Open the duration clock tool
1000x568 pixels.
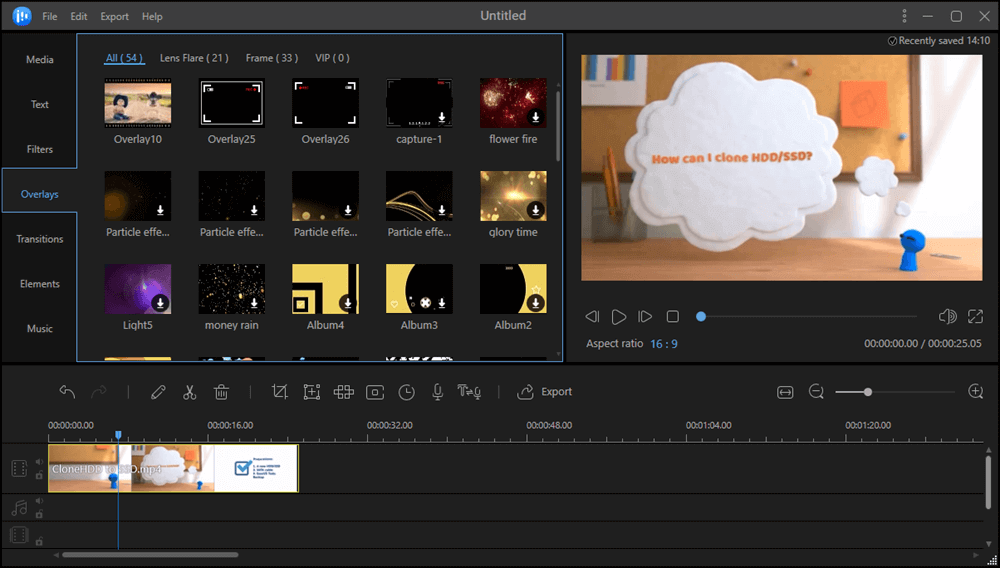tap(406, 392)
